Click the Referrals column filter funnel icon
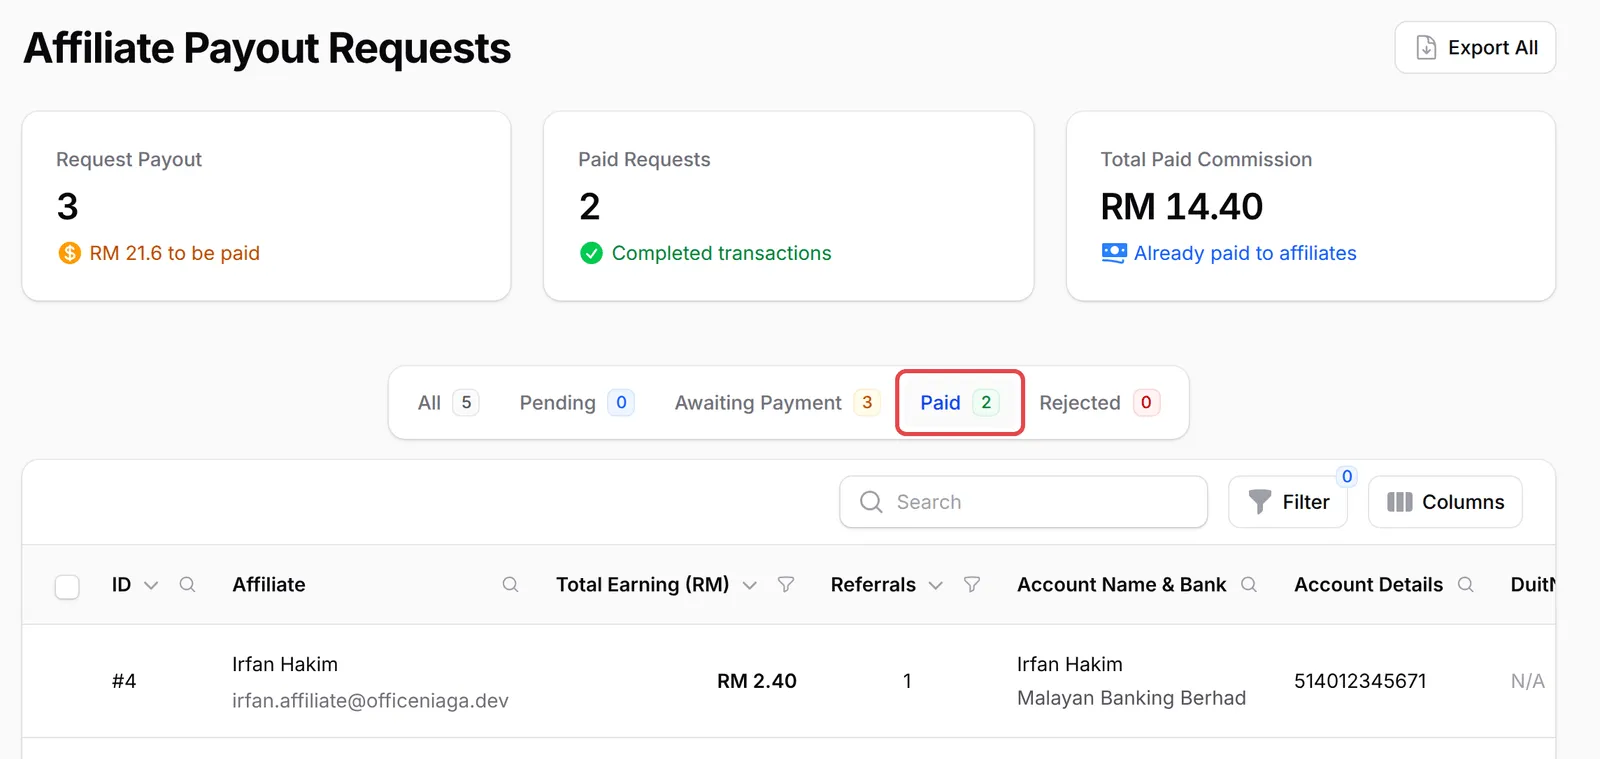Viewport: 1600px width, 759px height. [x=972, y=584]
